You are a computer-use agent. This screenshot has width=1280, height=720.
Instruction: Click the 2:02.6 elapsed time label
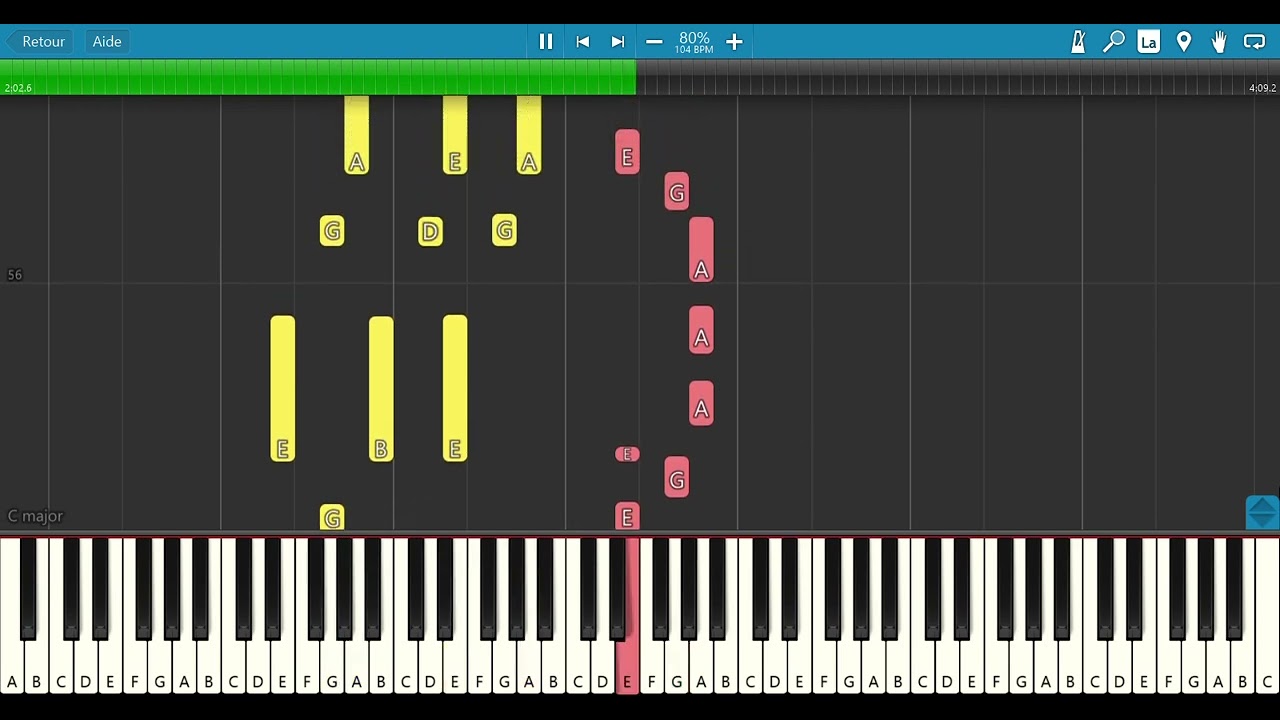tap(18, 88)
